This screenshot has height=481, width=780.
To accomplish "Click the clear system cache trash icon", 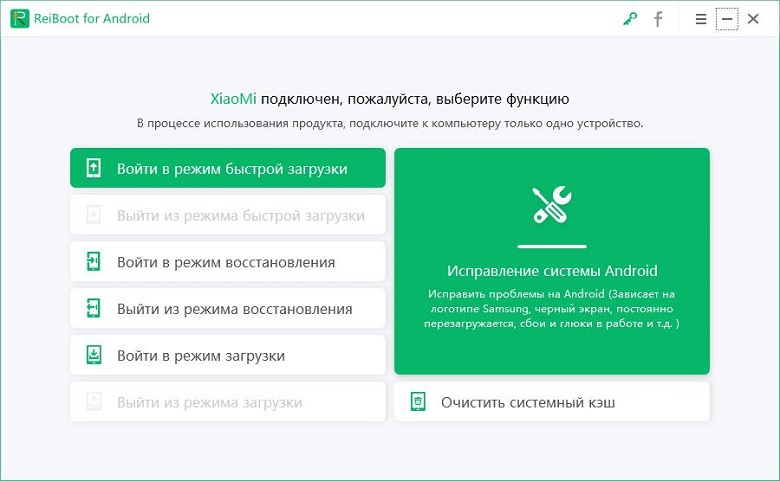I will pos(418,401).
